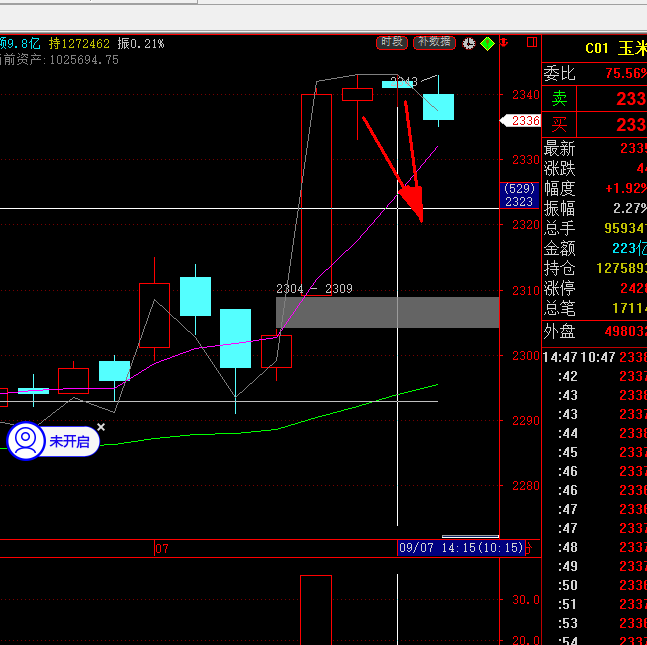Click the 30.0 volume axis label

click(x=526, y=600)
